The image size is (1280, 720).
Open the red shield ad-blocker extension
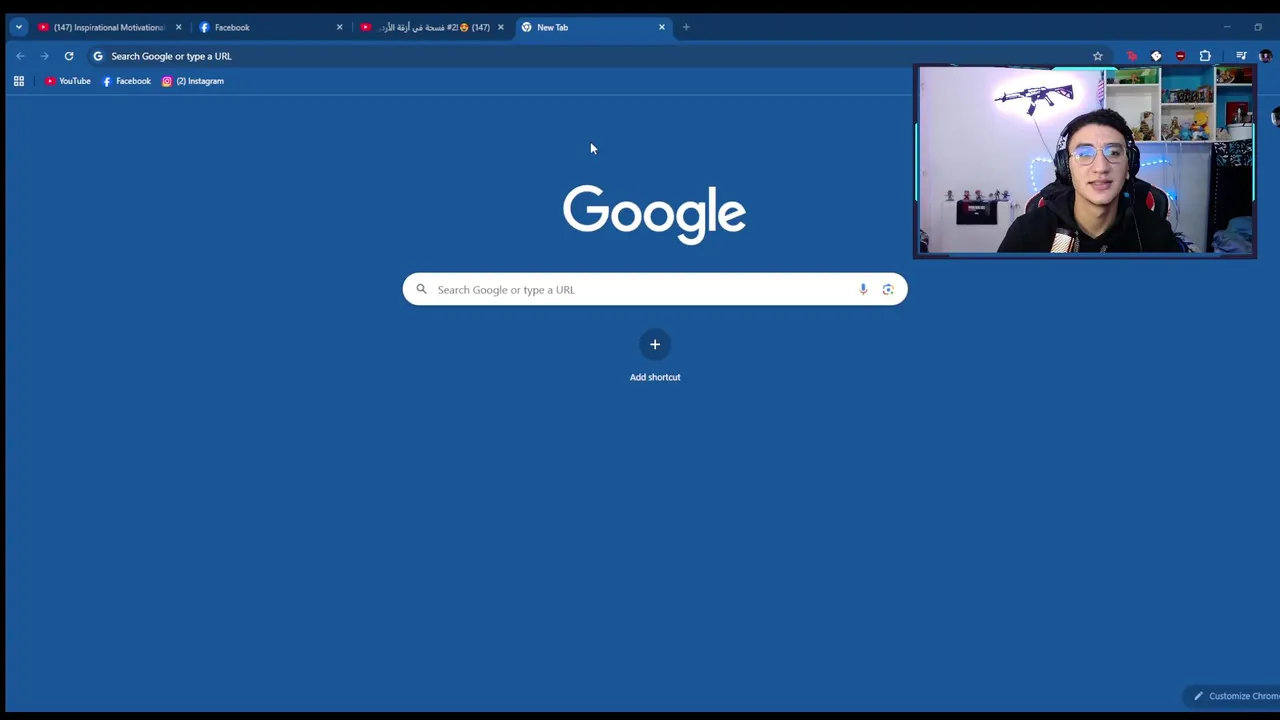pyautogui.click(x=1180, y=56)
